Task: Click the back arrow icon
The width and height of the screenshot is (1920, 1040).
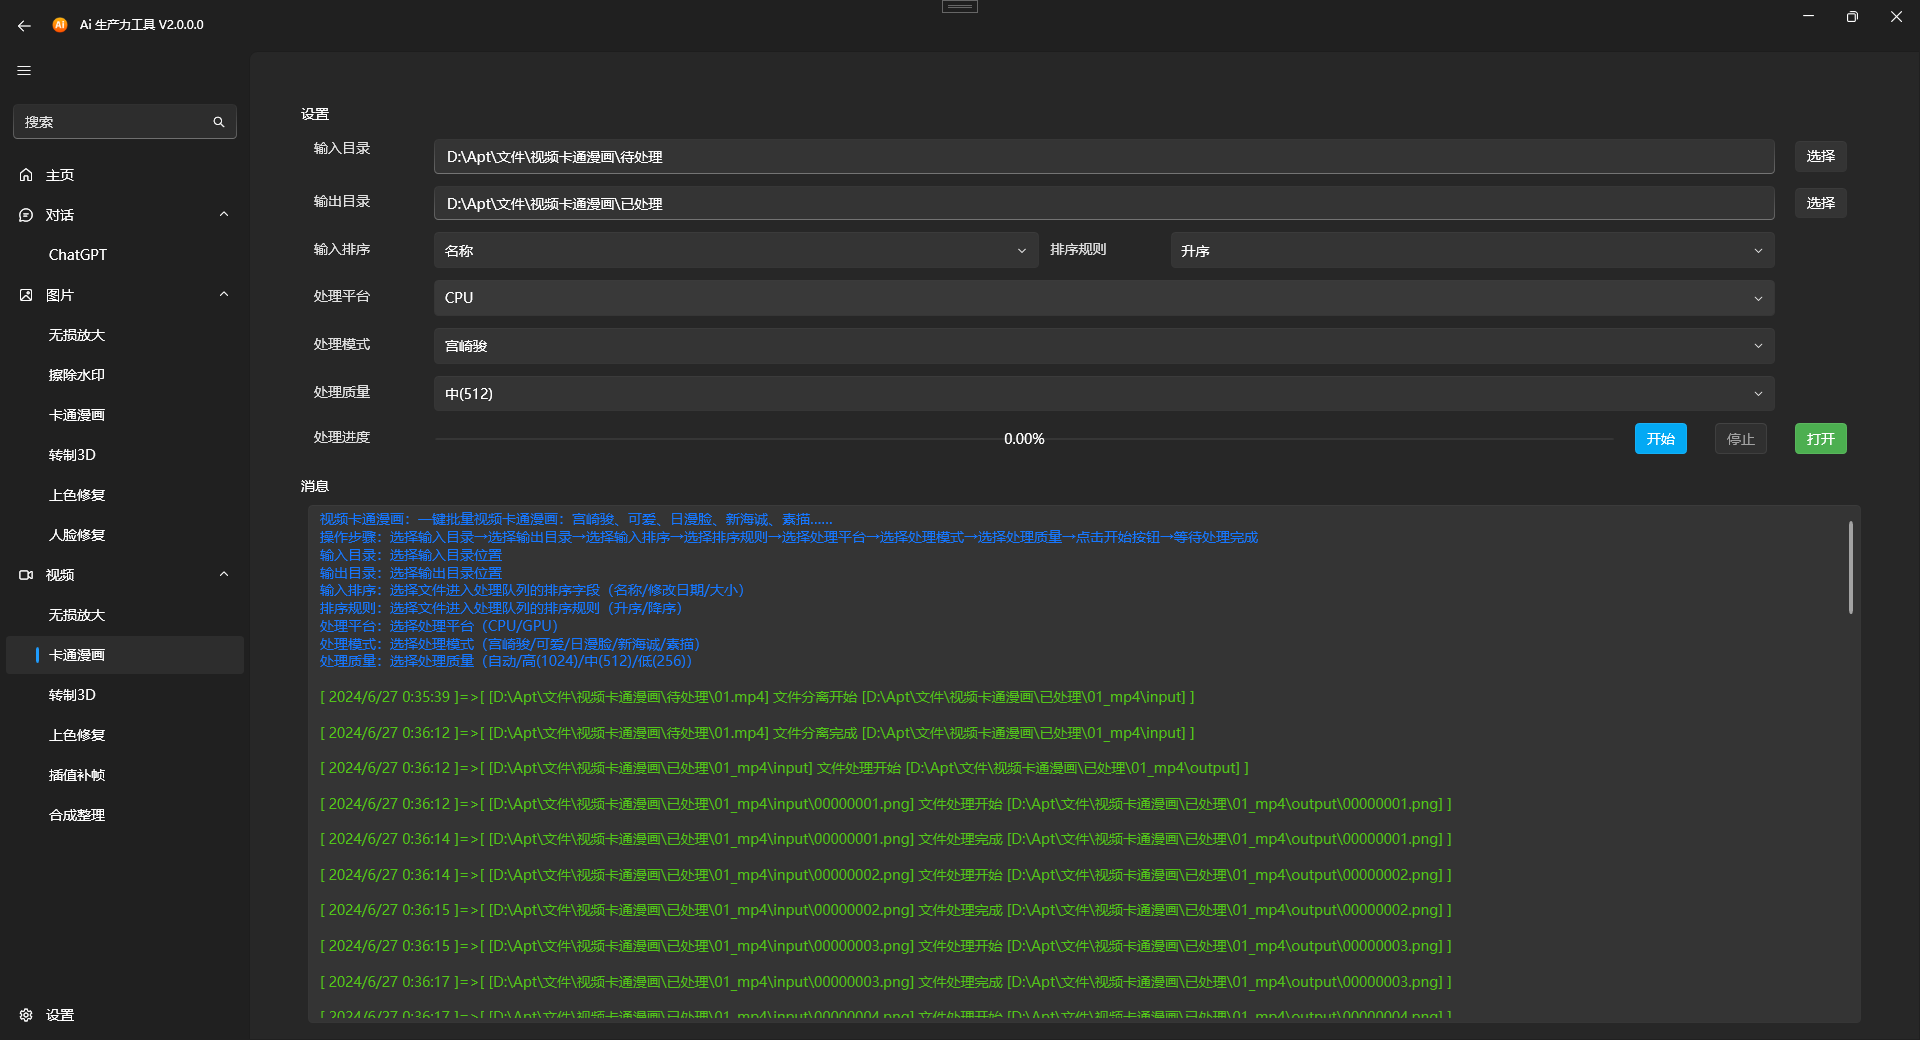Action: tap(24, 25)
